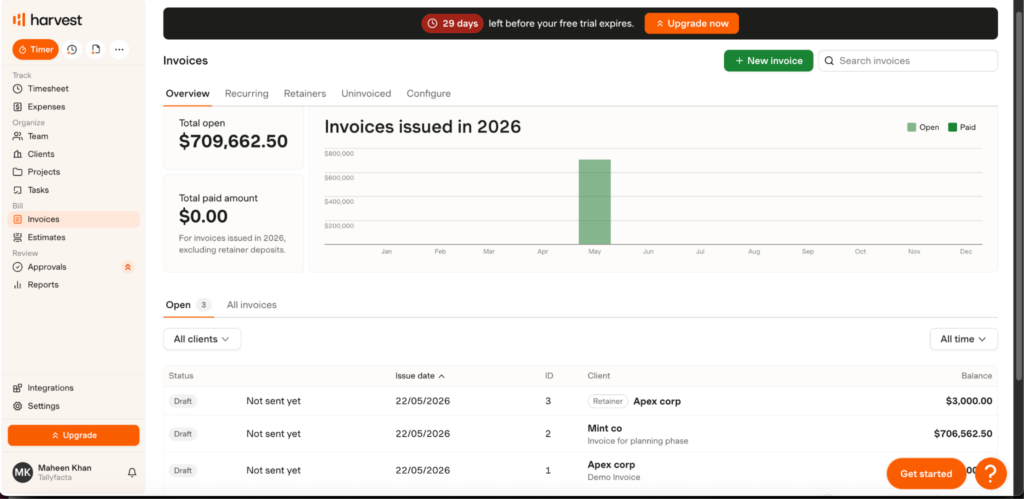Open Timesheet in sidebar
This screenshot has width=1024, height=499.
coord(48,89)
